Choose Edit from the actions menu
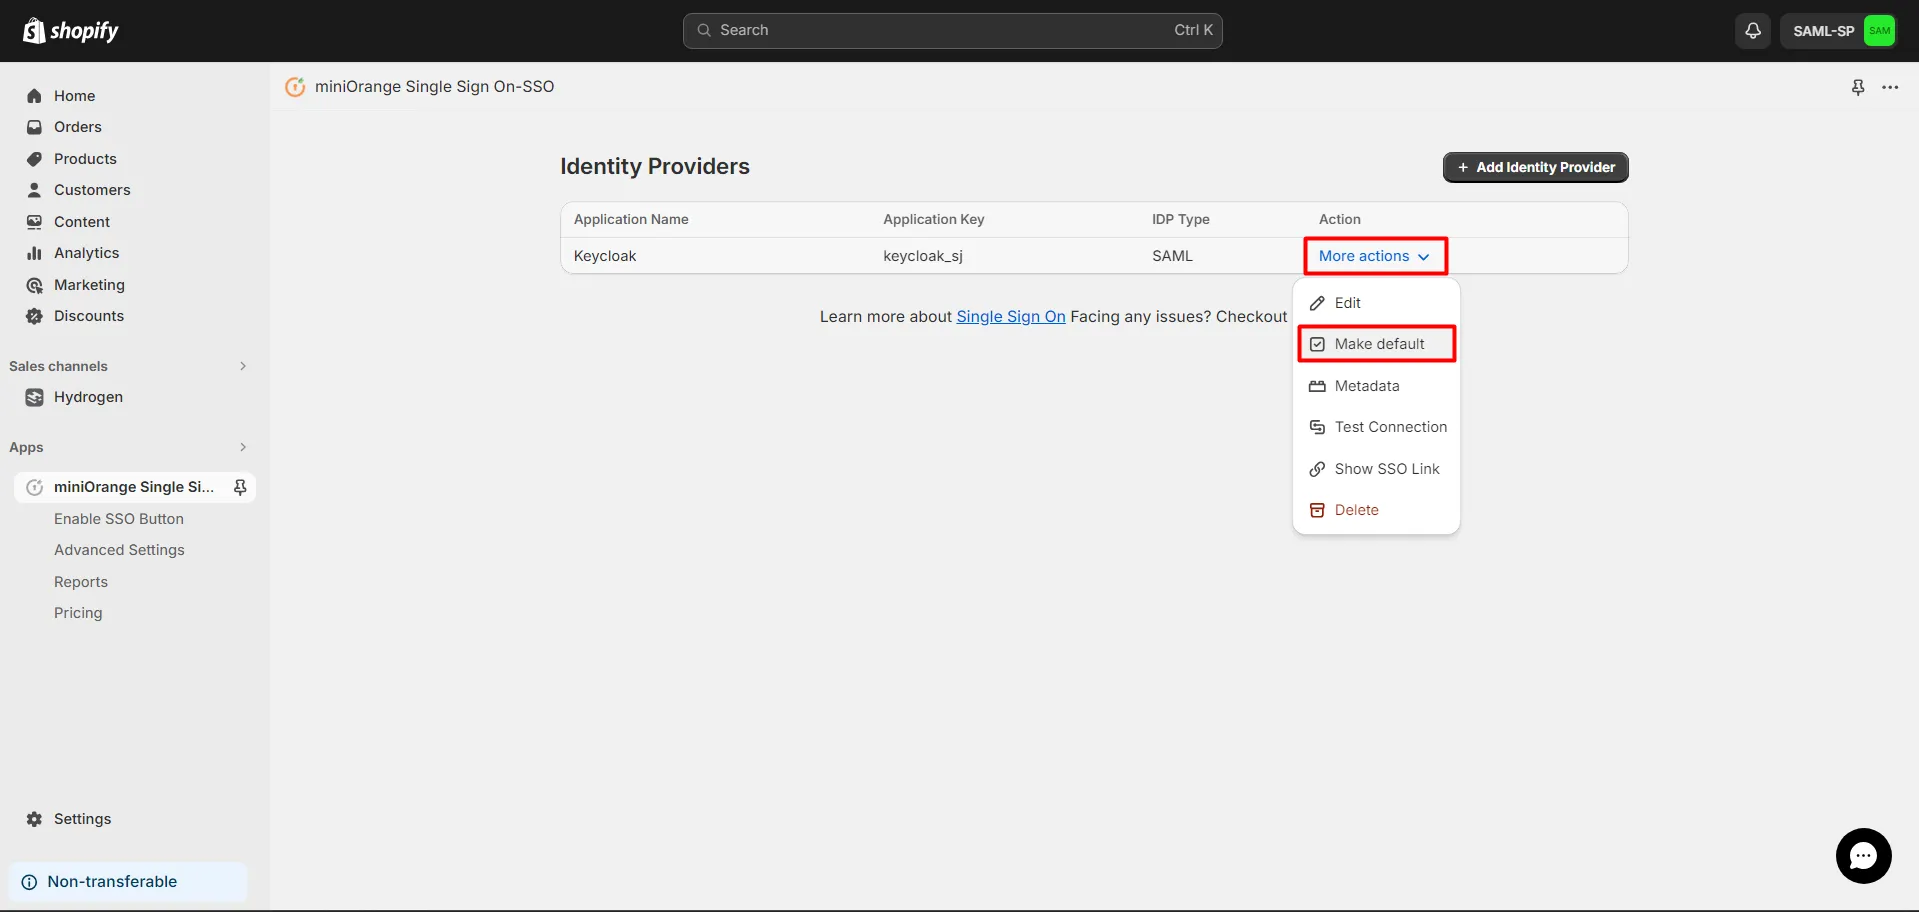Image resolution: width=1919 pixels, height=912 pixels. 1376,303
